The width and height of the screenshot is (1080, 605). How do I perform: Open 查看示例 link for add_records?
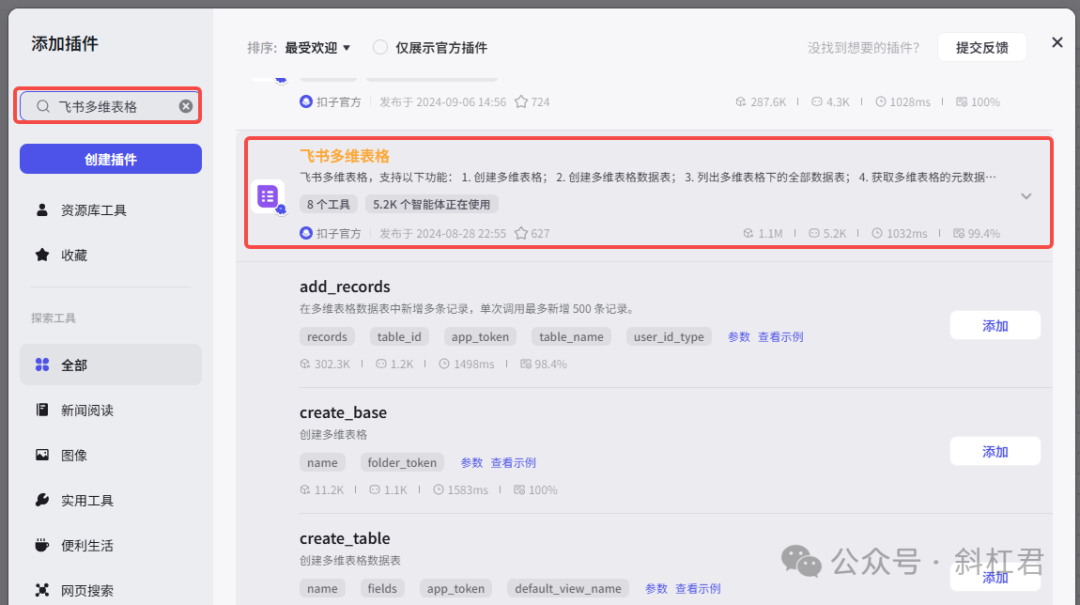pos(780,336)
